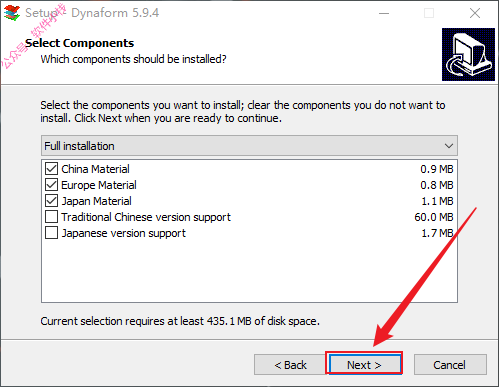Select the Full installation combo box

(x=249, y=146)
